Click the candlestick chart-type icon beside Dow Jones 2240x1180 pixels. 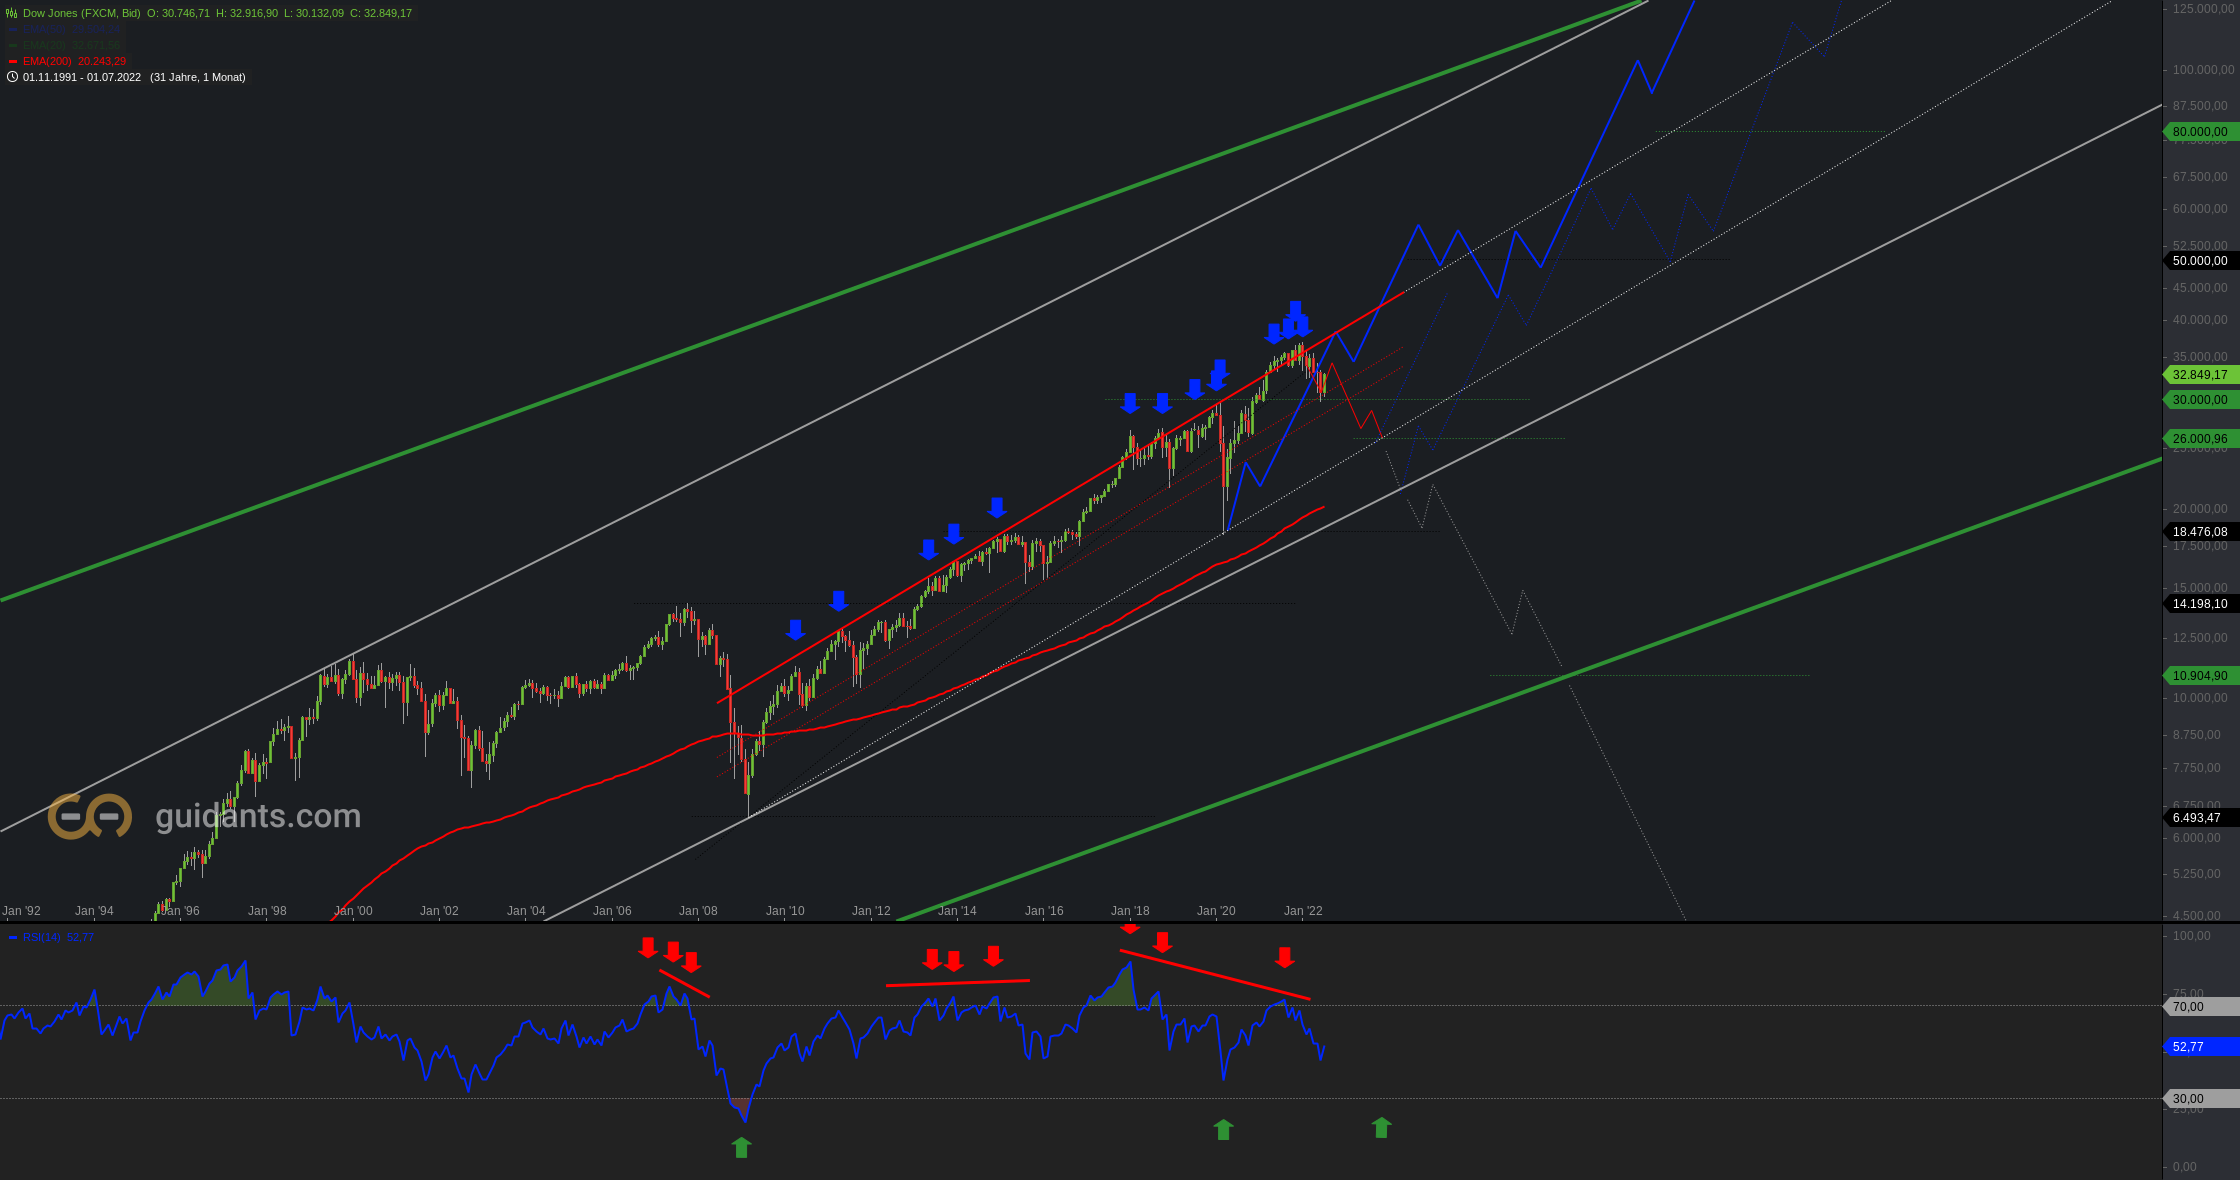pos(12,13)
